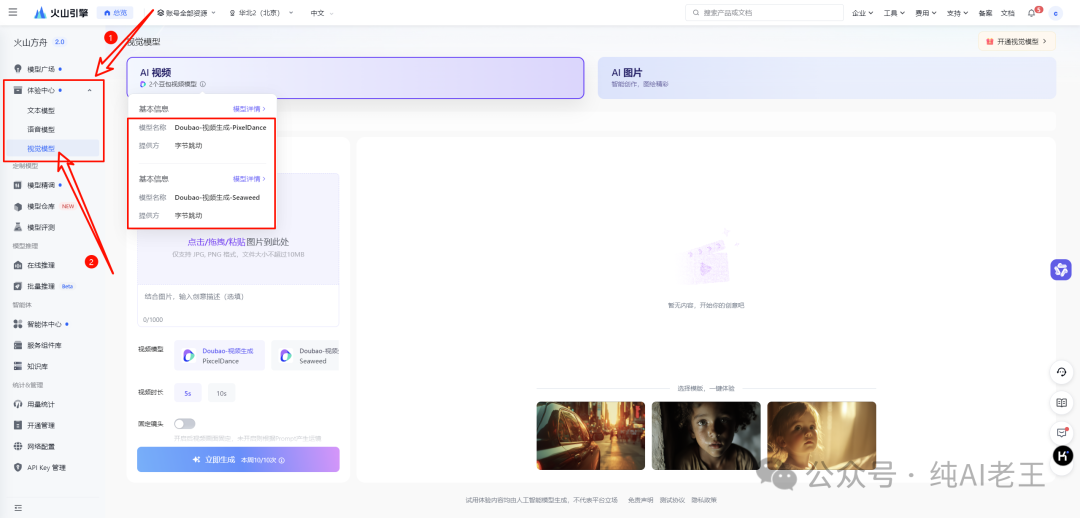Open the 隐私政策 footer link
Screen dimensions: 1080x518
(x=704, y=500)
